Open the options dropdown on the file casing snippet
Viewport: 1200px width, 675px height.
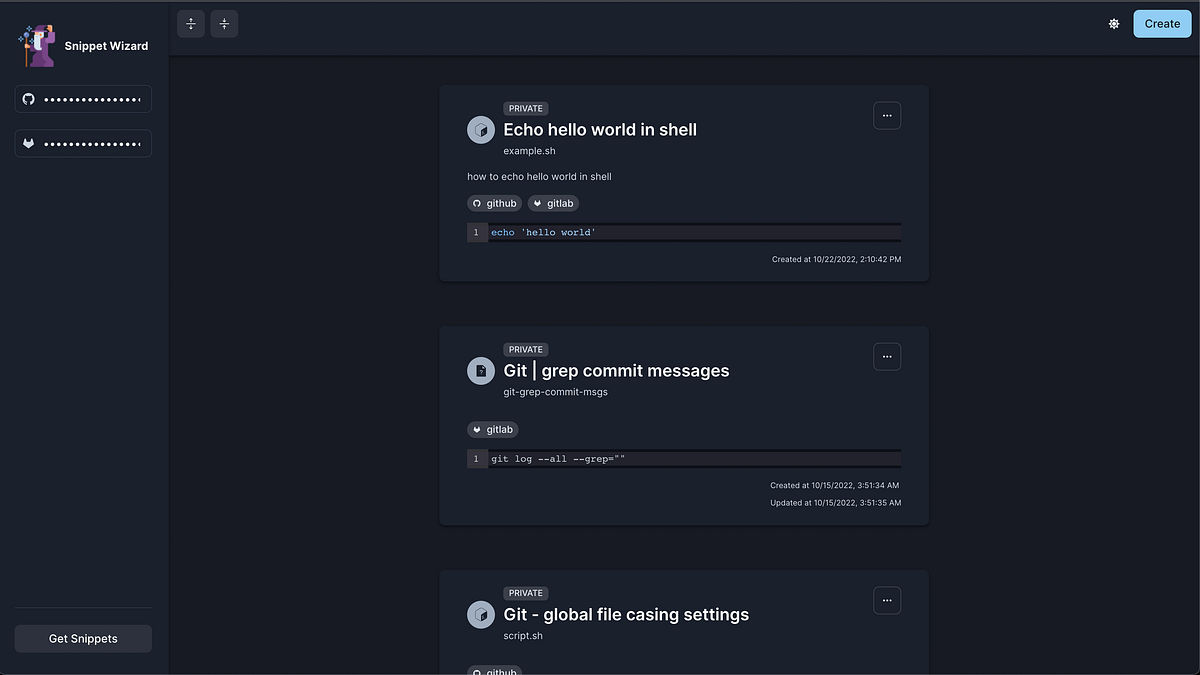click(887, 600)
